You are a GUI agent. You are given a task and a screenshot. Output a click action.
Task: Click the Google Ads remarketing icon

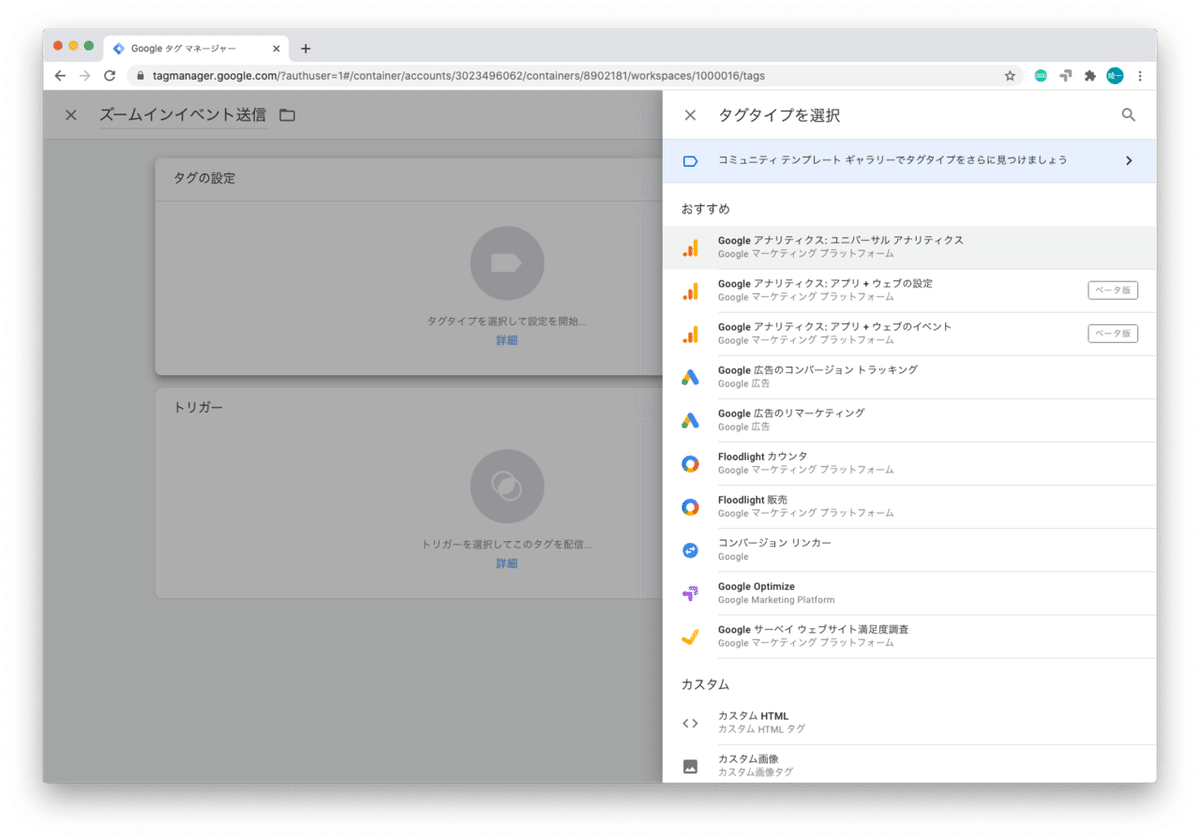[690, 421]
